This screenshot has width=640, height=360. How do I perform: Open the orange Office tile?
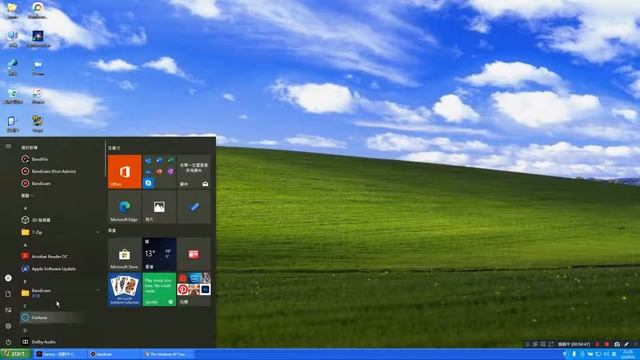[x=124, y=171]
